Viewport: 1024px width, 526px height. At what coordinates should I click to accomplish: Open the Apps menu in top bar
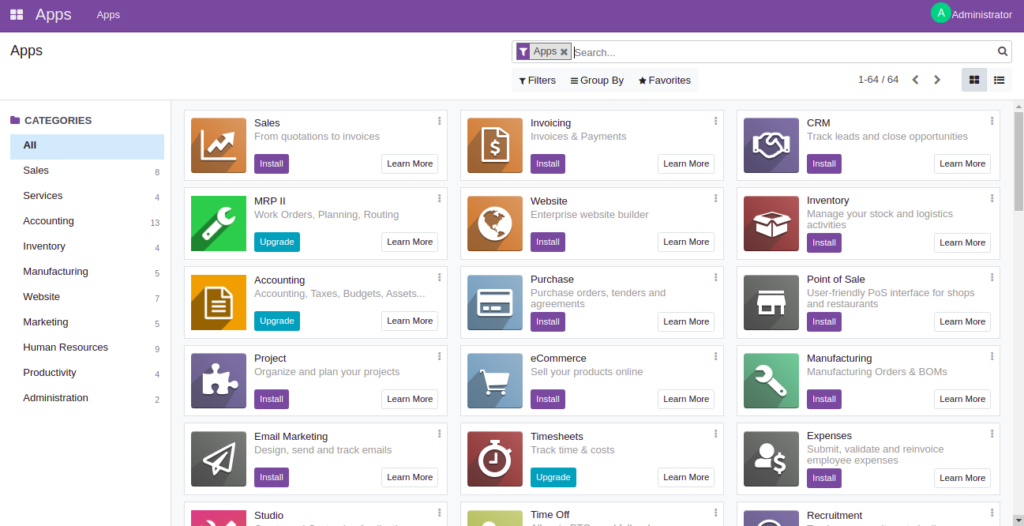[108, 14]
